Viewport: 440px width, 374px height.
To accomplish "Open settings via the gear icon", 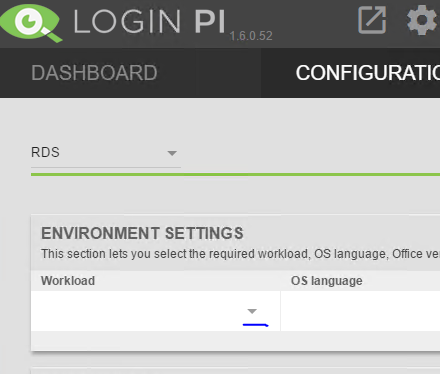I will point(422,20).
